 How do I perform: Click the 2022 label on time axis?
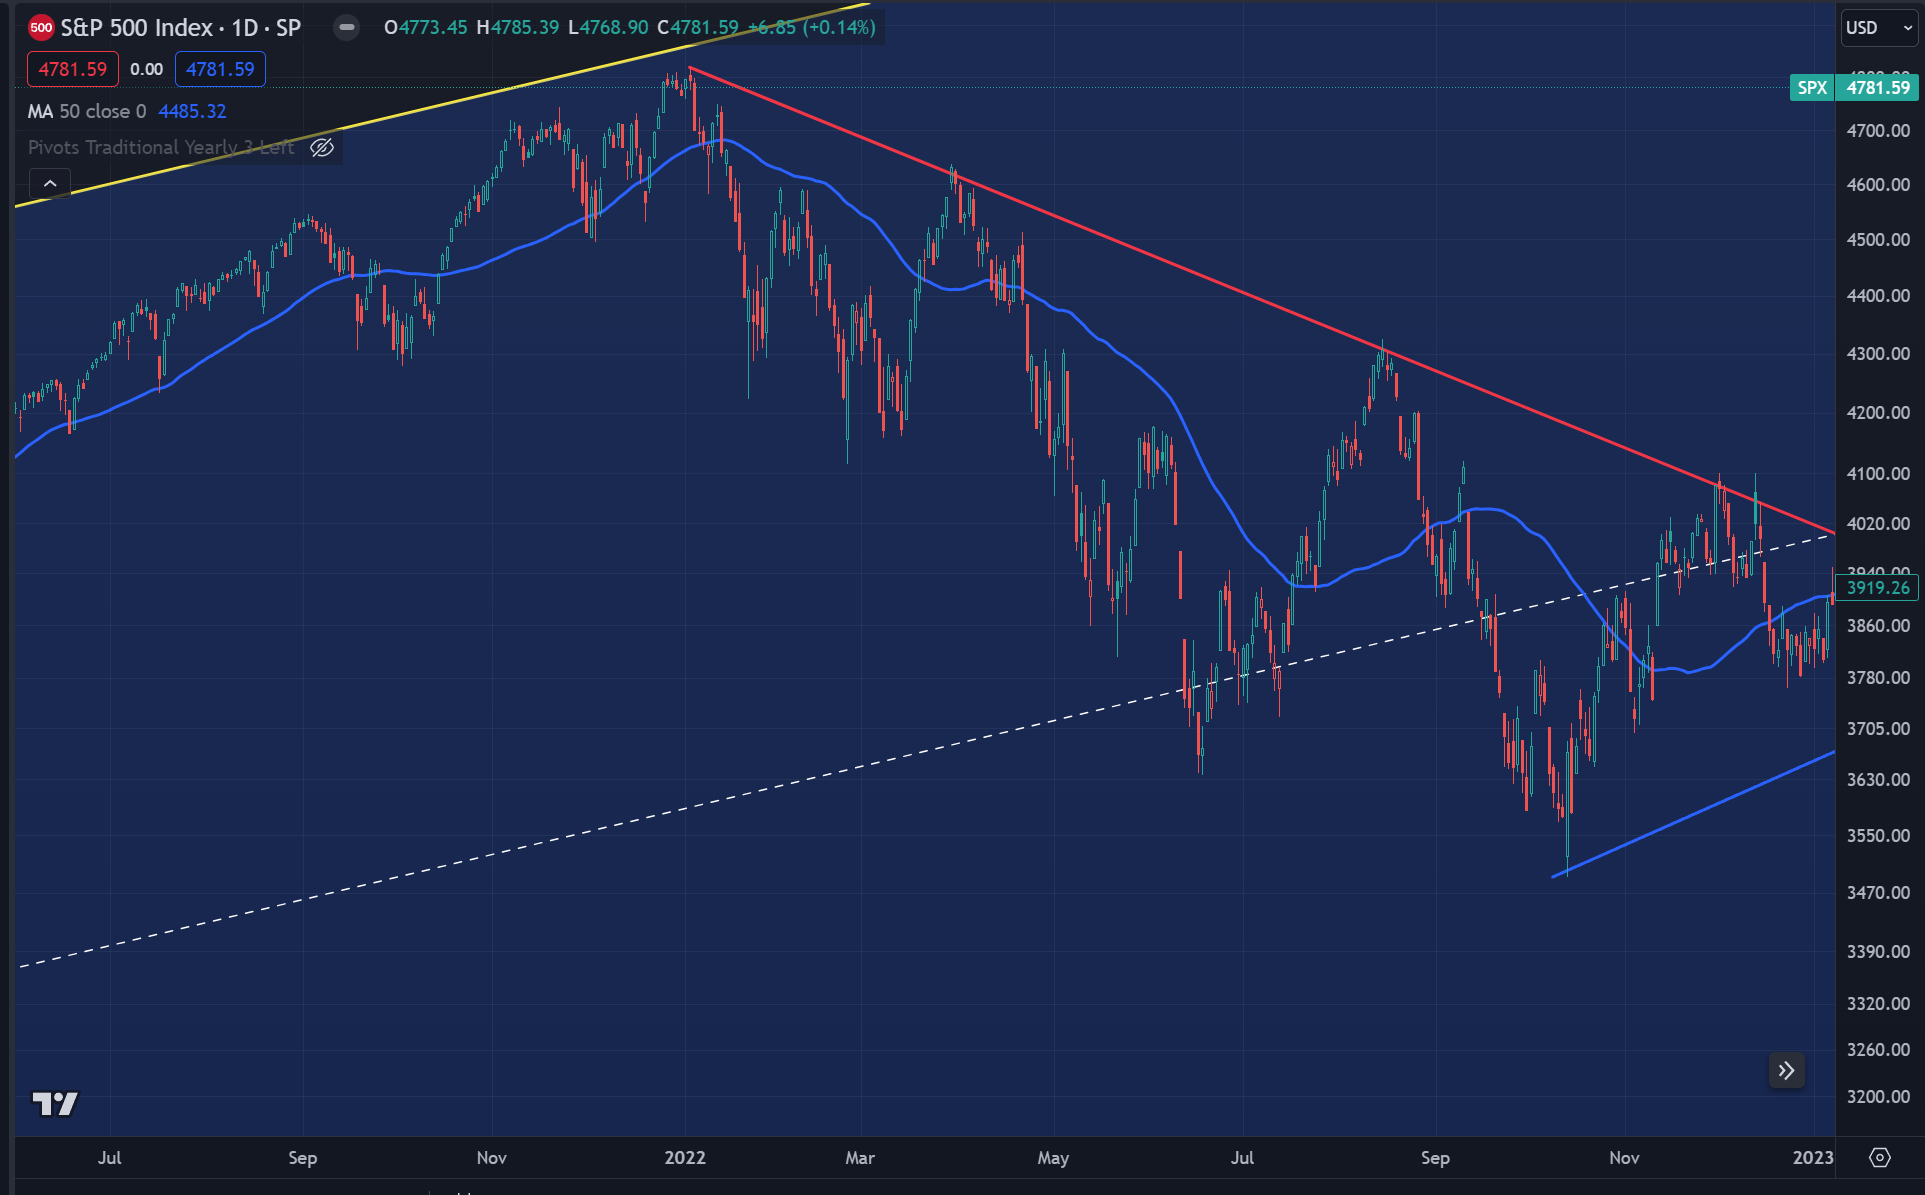point(685,1158)
